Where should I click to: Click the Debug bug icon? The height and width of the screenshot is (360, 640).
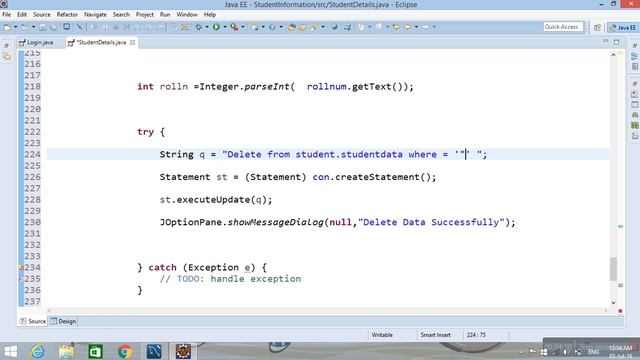198,27
